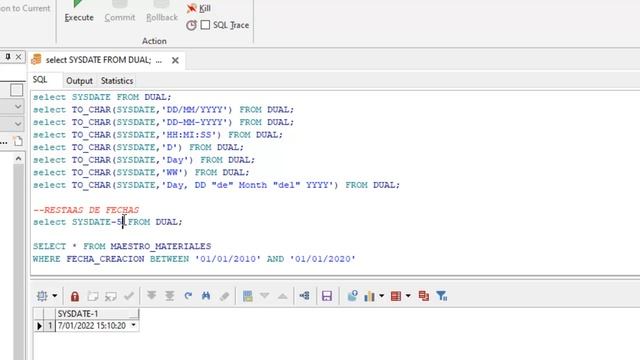
Task: Click the new document icon in left panel
Action: [18, 141]
